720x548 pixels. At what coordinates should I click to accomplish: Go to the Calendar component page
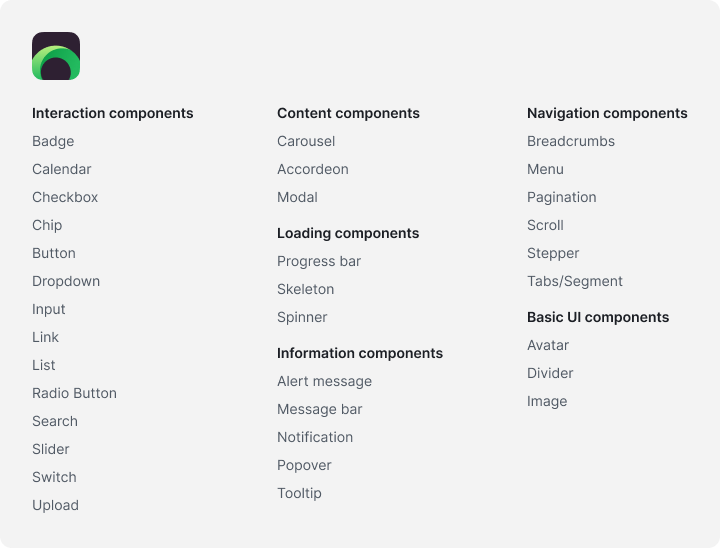click(62, 169)
